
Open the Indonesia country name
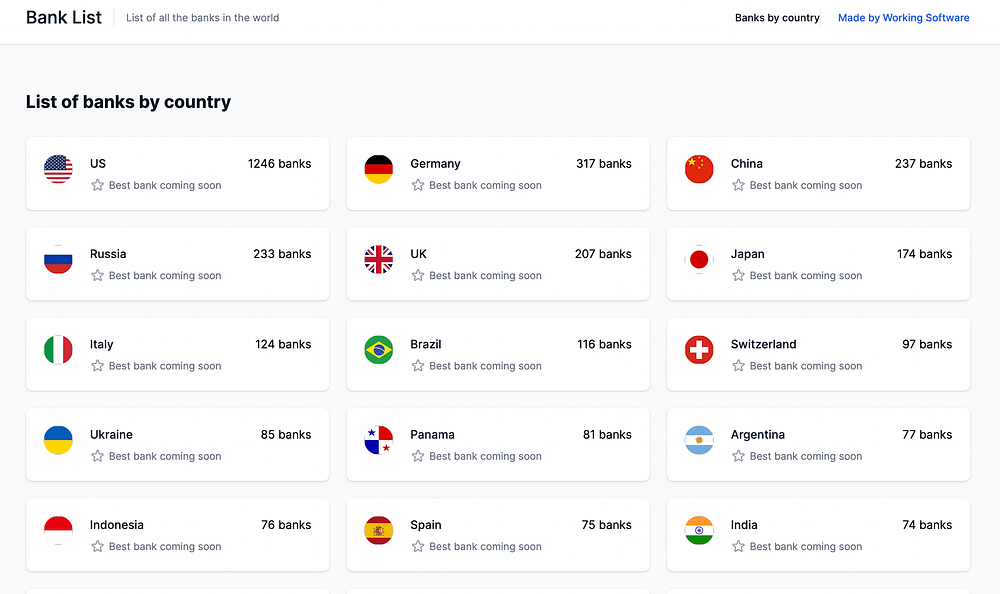pos(116,525)
